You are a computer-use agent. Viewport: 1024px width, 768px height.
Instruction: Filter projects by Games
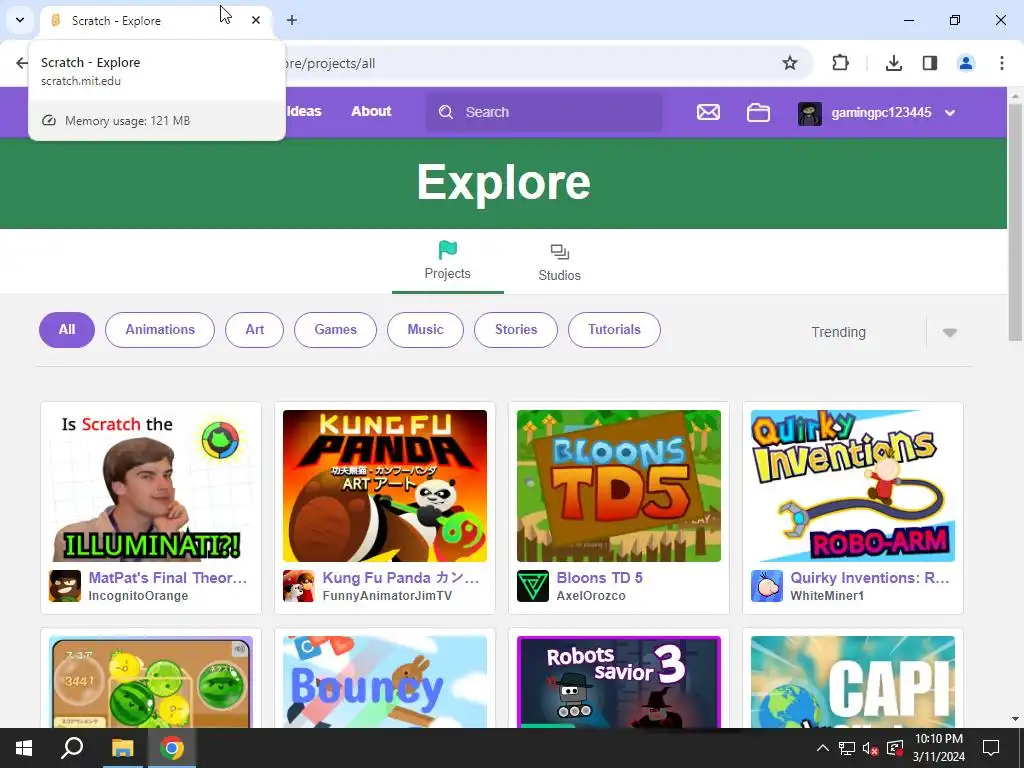[336, 330]
